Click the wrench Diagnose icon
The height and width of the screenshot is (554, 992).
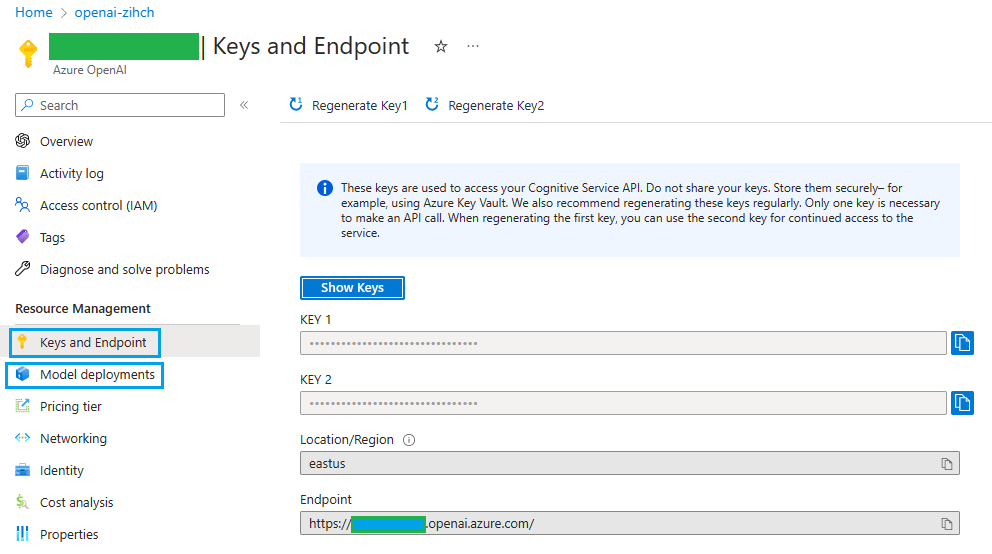22,269
